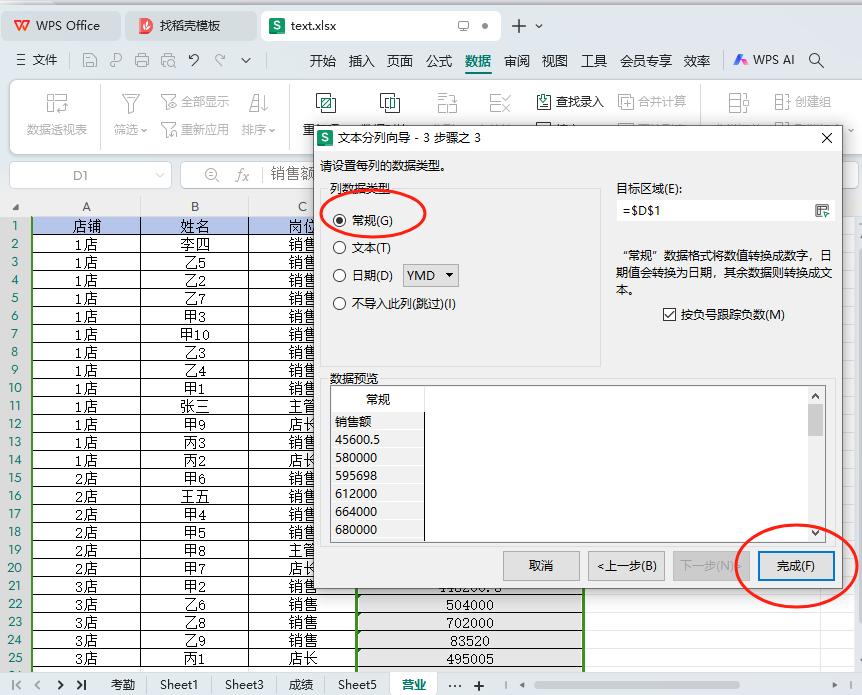
Task: Go to the last sheet tab arrow
Action: point(81,685)
